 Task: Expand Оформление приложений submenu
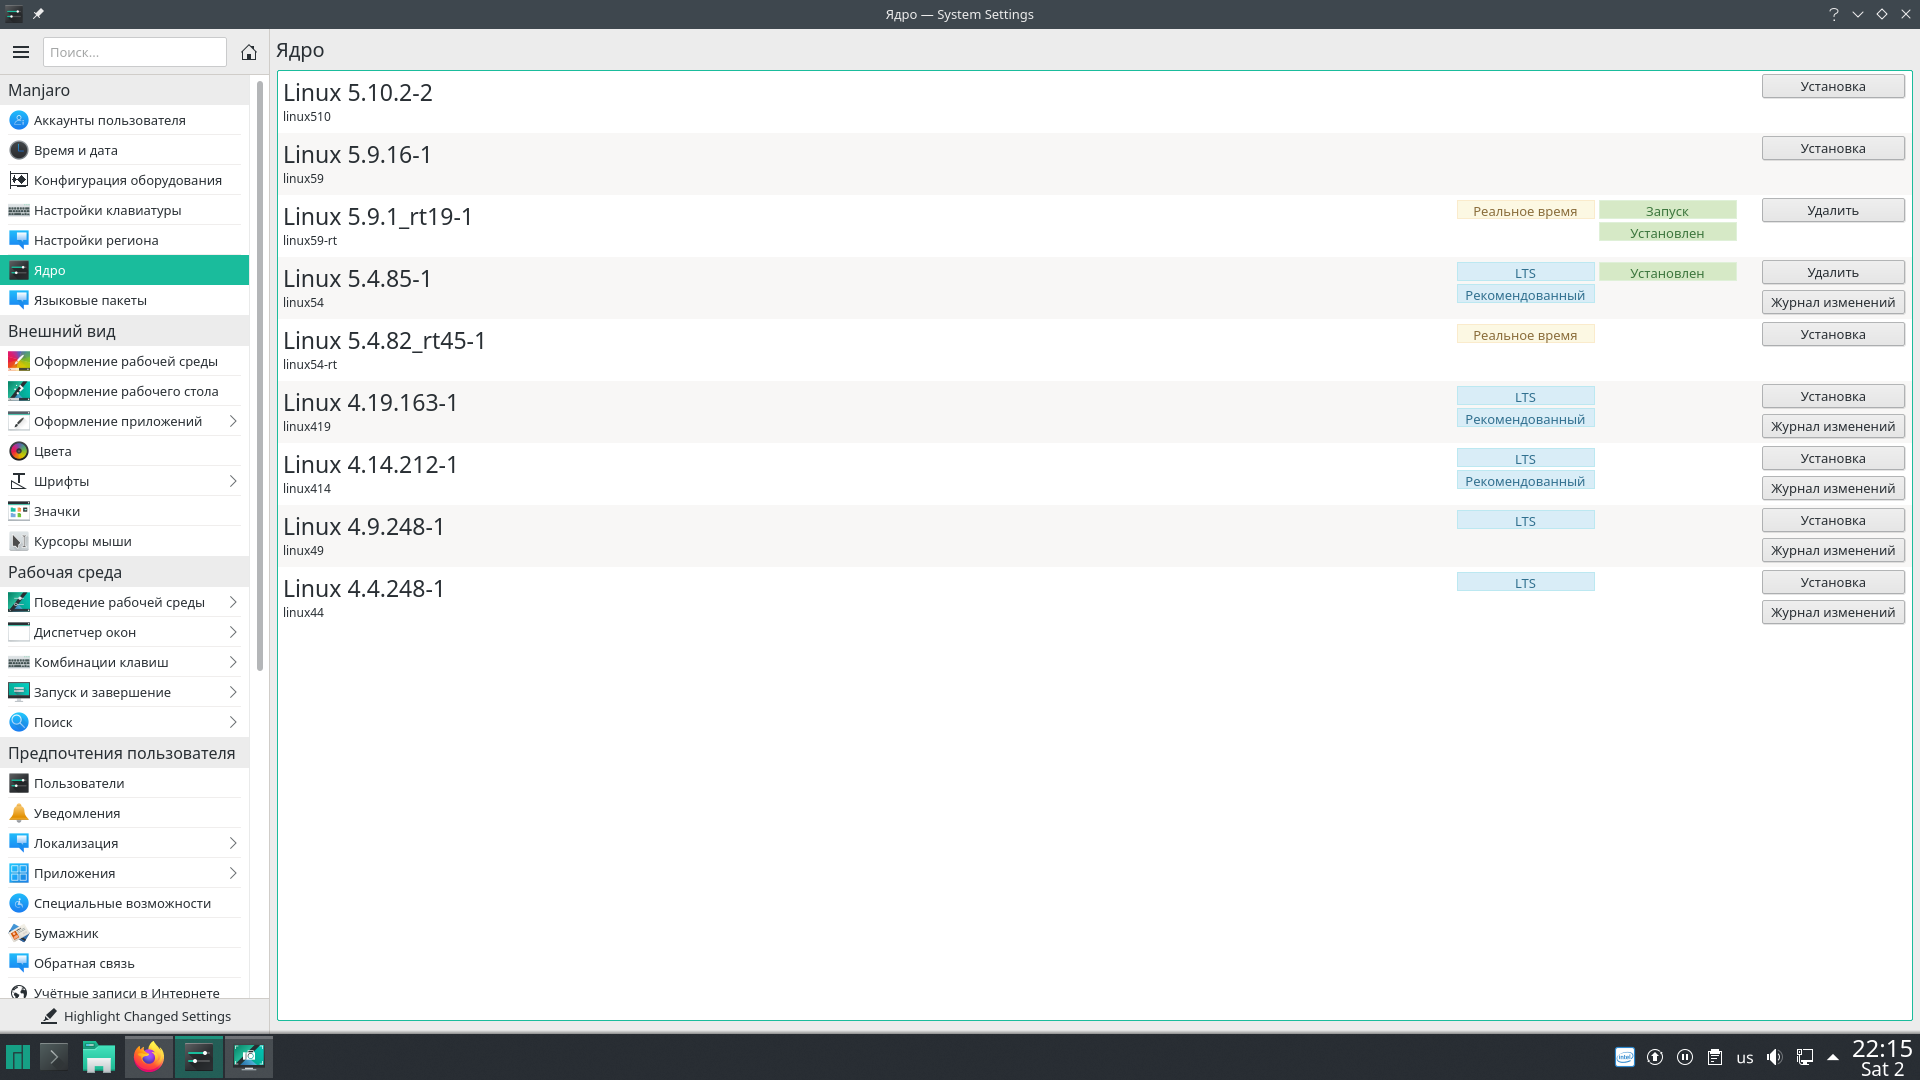coord(233,421)
